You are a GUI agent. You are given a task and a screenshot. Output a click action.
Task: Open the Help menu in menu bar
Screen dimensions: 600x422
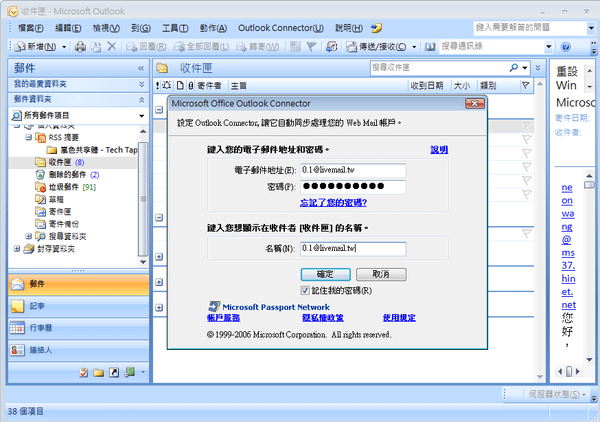(x=349, y=28)
